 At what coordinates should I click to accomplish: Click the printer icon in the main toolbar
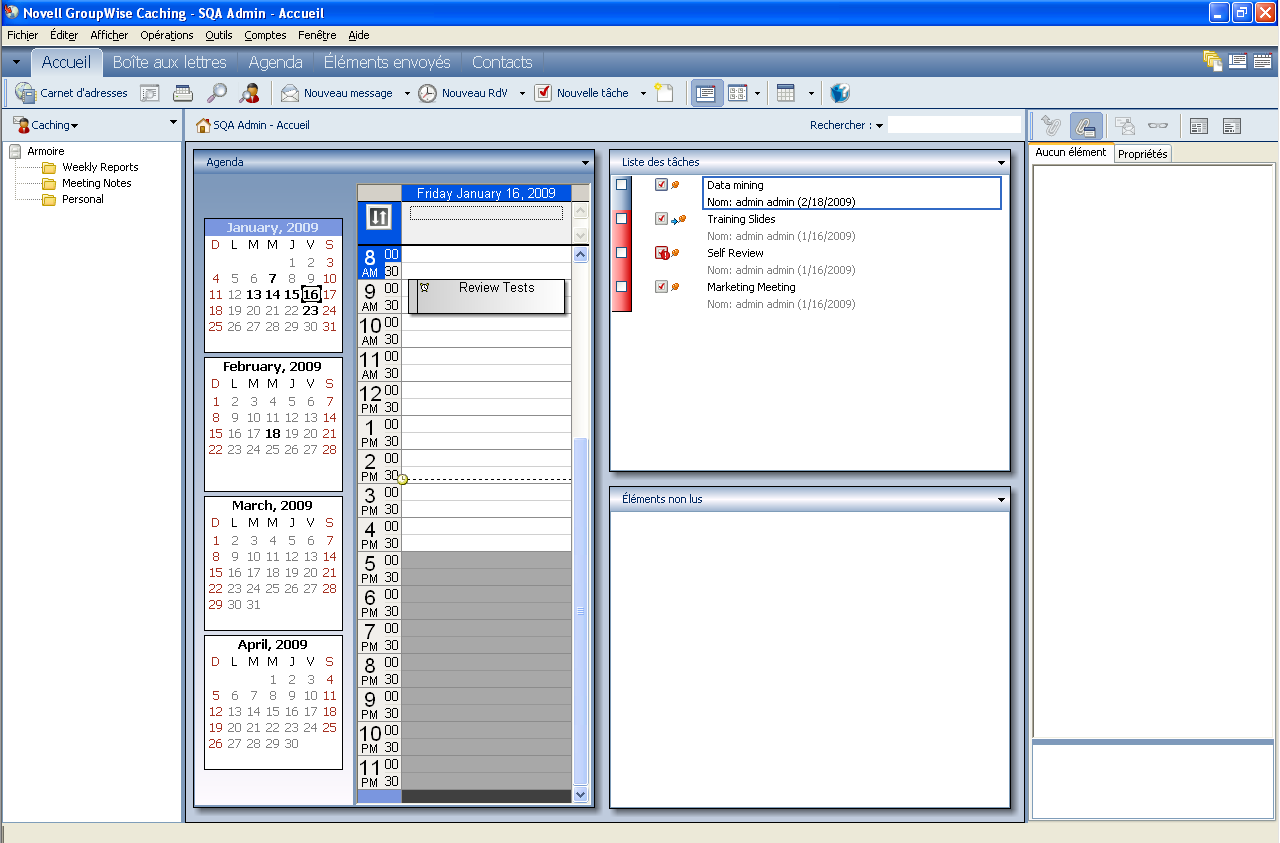(182, 93)
